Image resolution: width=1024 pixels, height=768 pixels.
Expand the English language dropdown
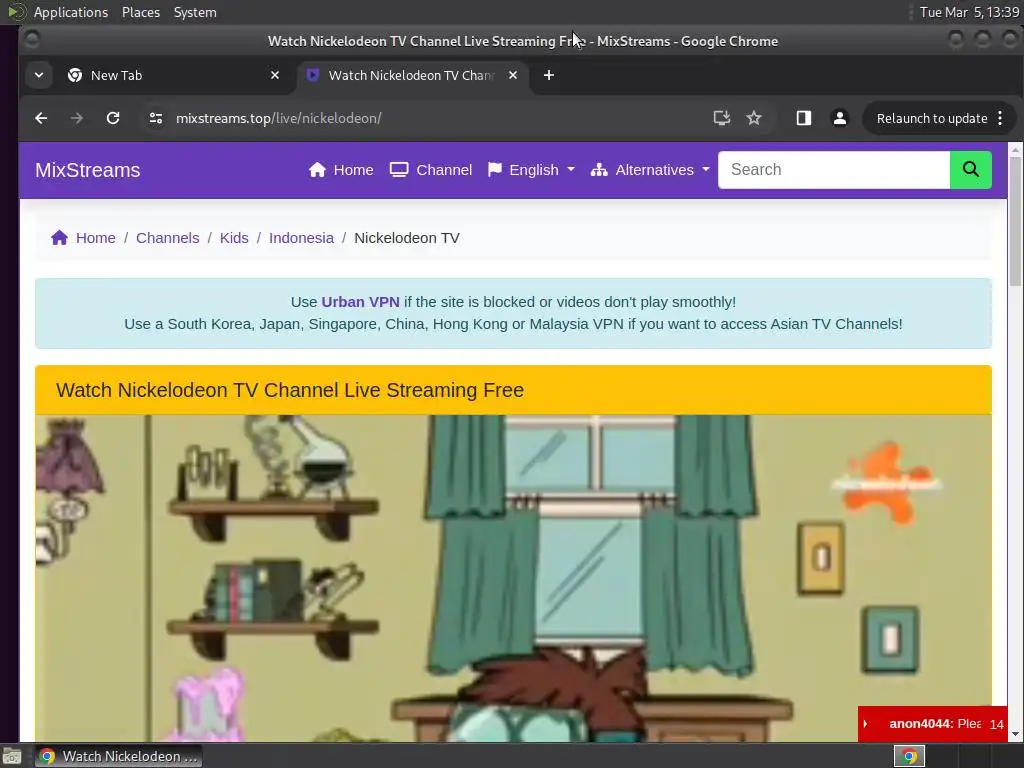tap(531, 170)
